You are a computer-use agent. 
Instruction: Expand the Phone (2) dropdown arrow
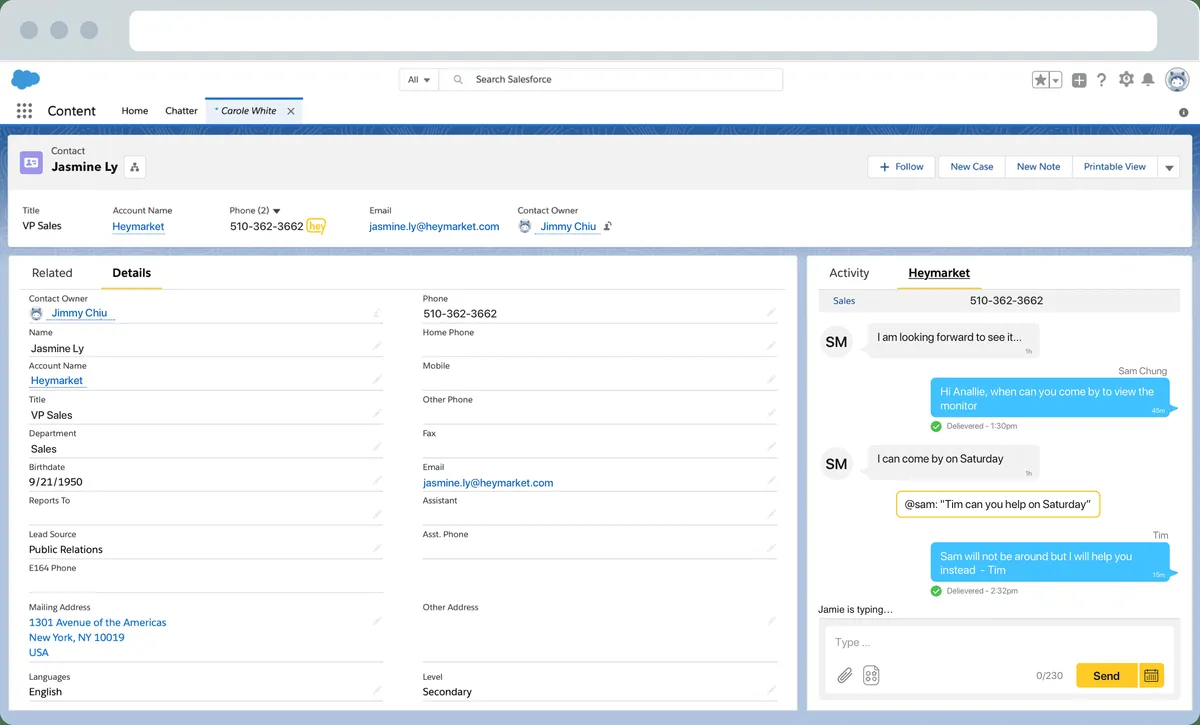[277, 211]
